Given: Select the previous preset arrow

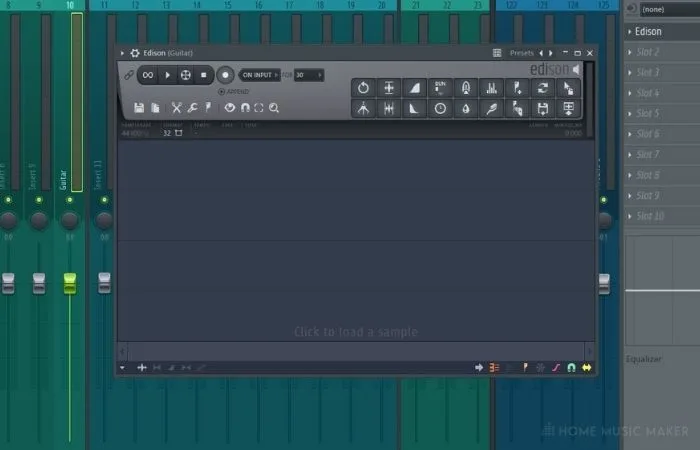Looking at the screenshot, I should point(541,53).
